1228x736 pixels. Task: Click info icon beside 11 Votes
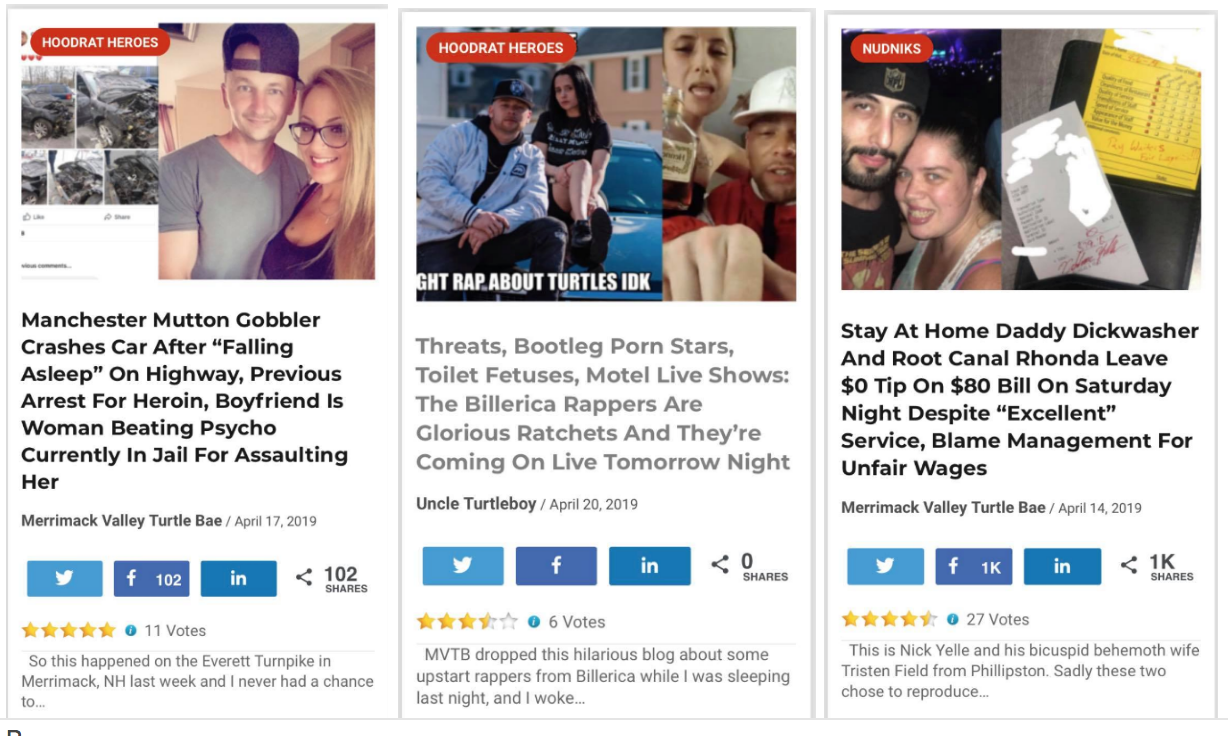point(131,631)
